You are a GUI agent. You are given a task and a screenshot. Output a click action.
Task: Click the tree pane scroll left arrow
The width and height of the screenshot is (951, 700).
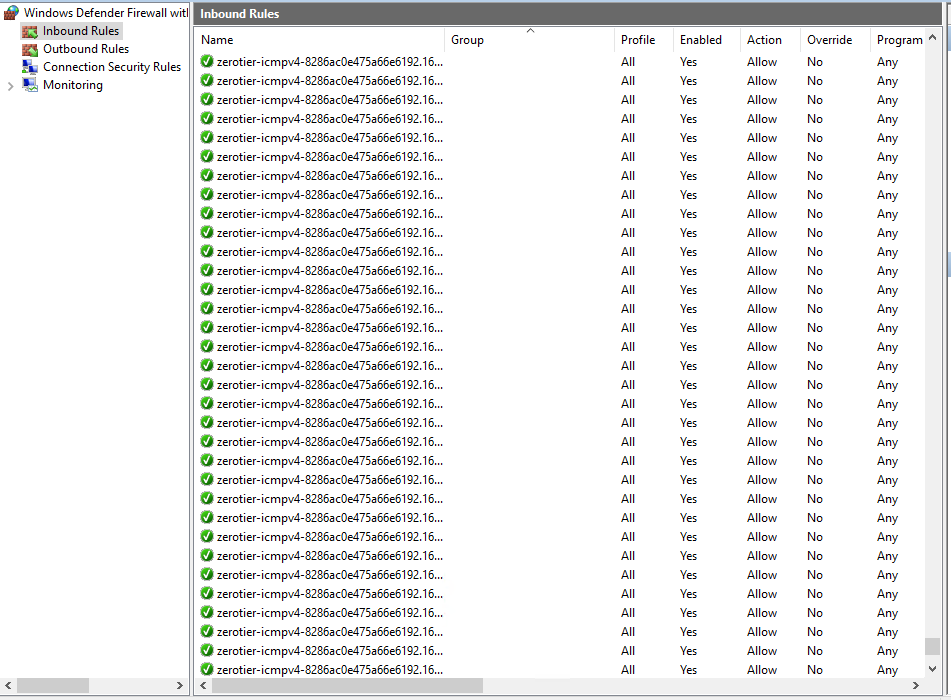point(8,685)
